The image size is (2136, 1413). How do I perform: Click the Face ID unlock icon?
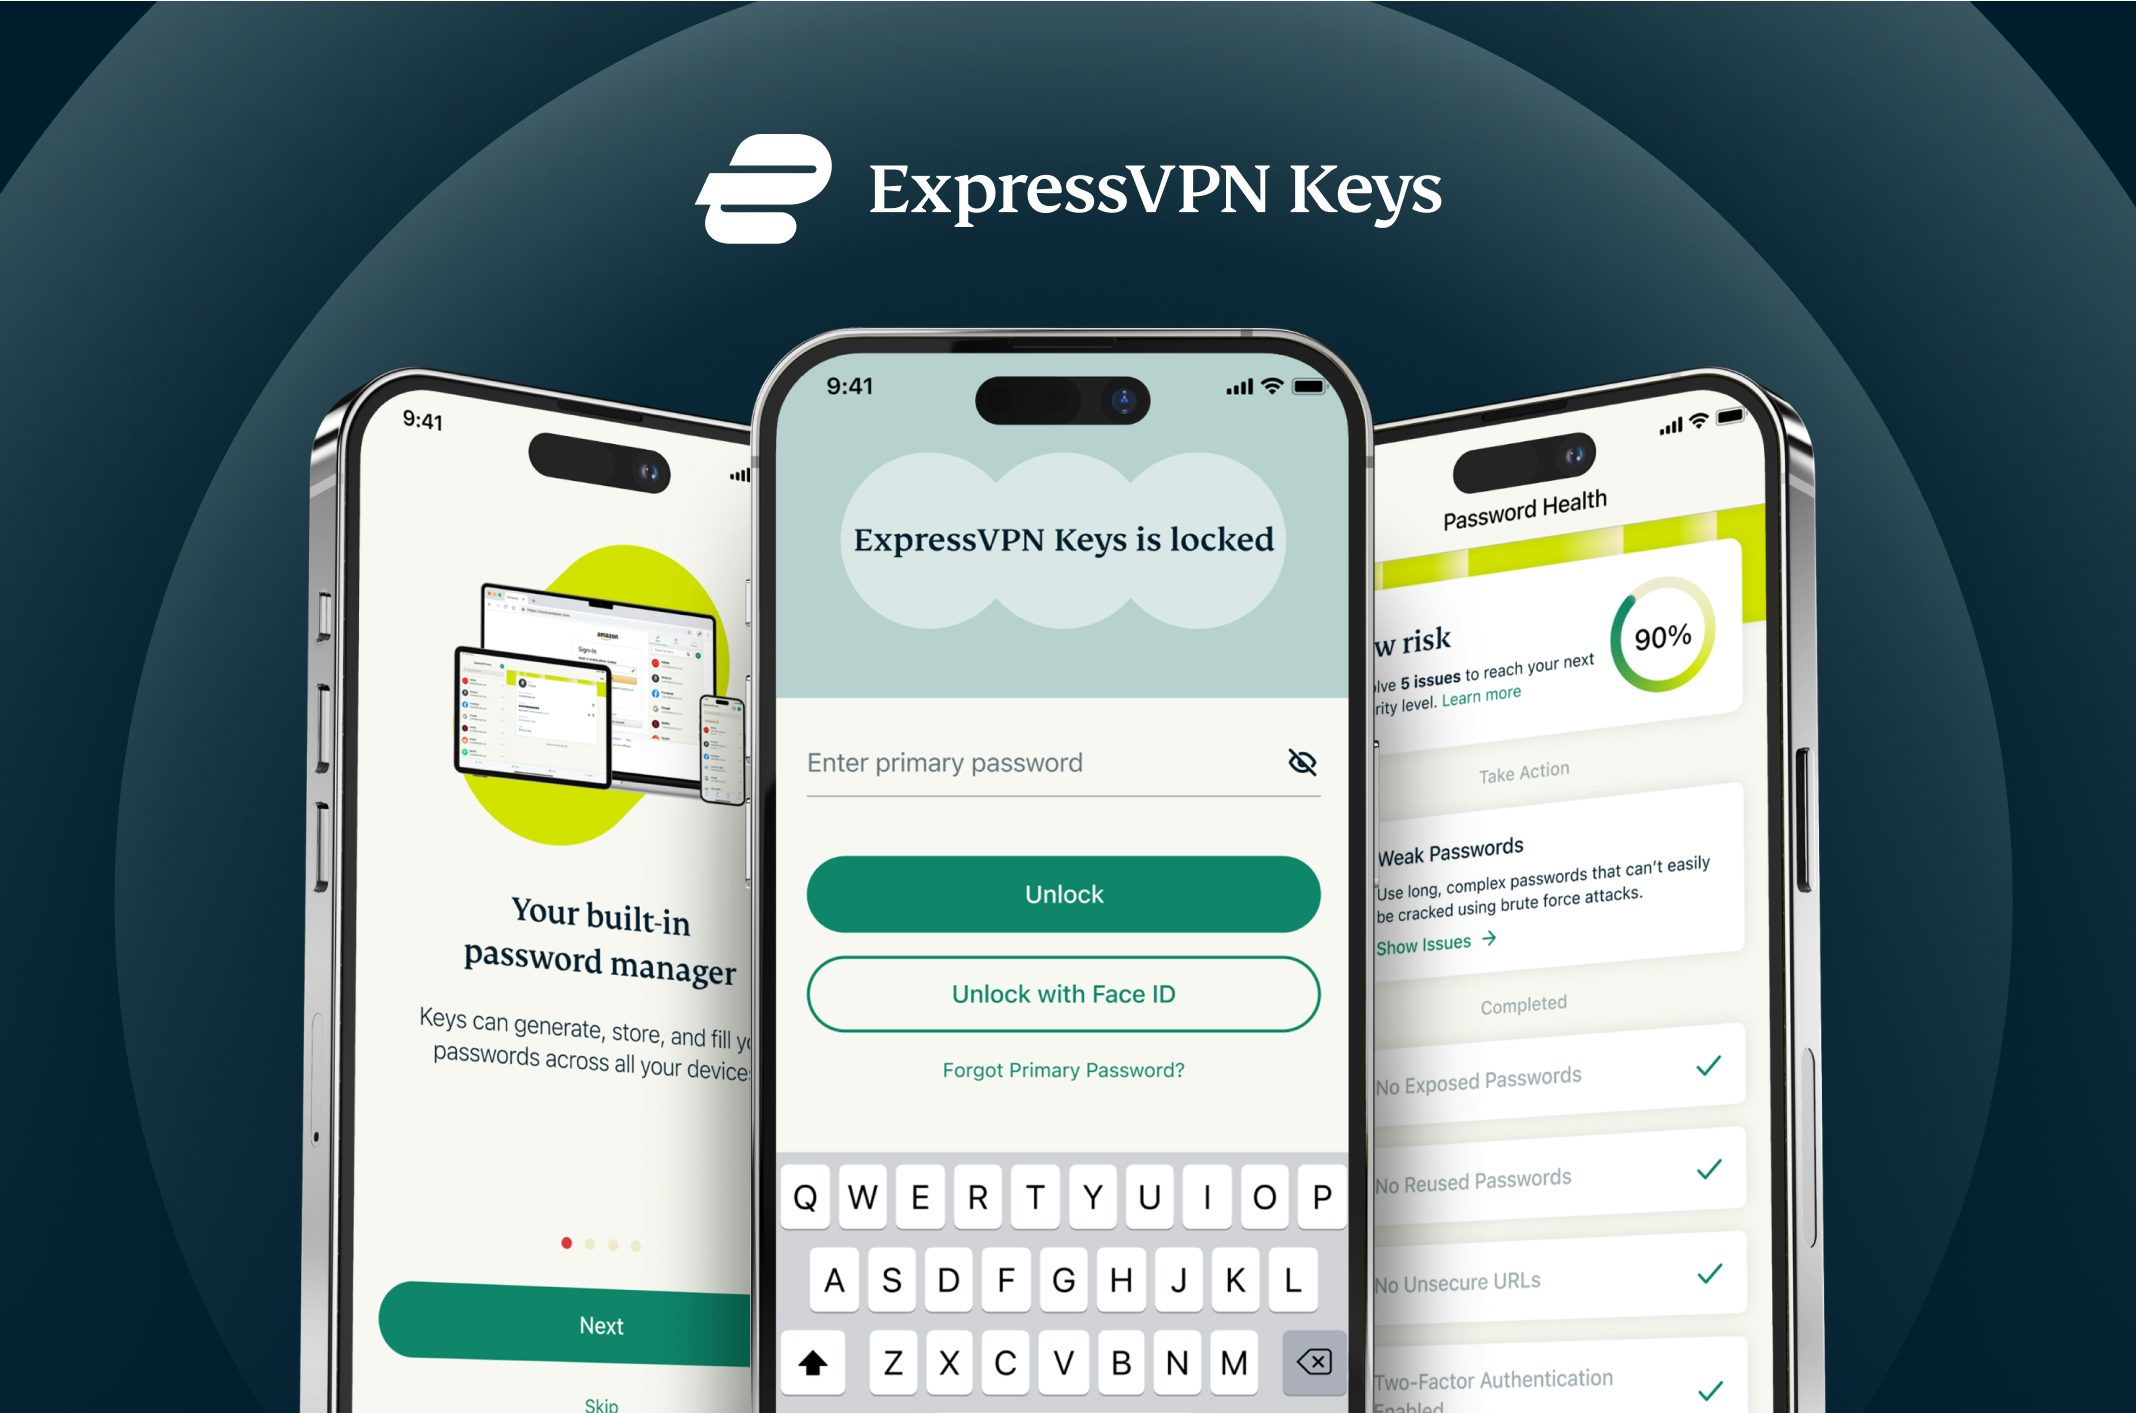point(1062,994)
